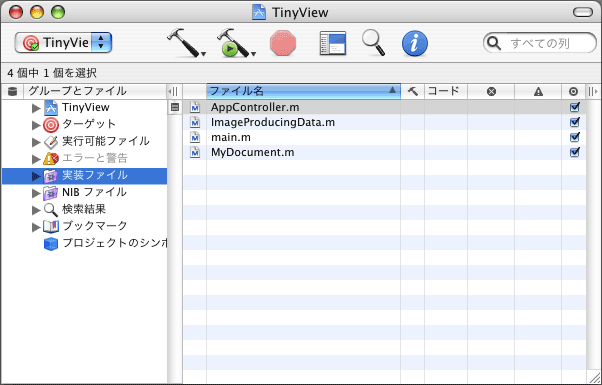Image resolution: width=602 pixels, height=385 pixels.
Task: Click the AppController.m file icon
Action: click(x=195, y=107)
